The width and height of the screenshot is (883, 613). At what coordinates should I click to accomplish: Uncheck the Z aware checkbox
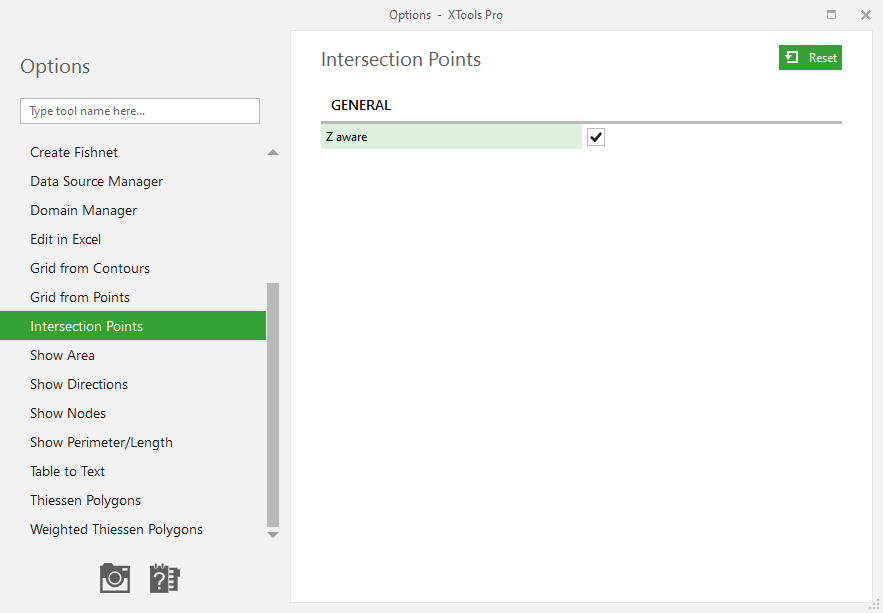596,137
